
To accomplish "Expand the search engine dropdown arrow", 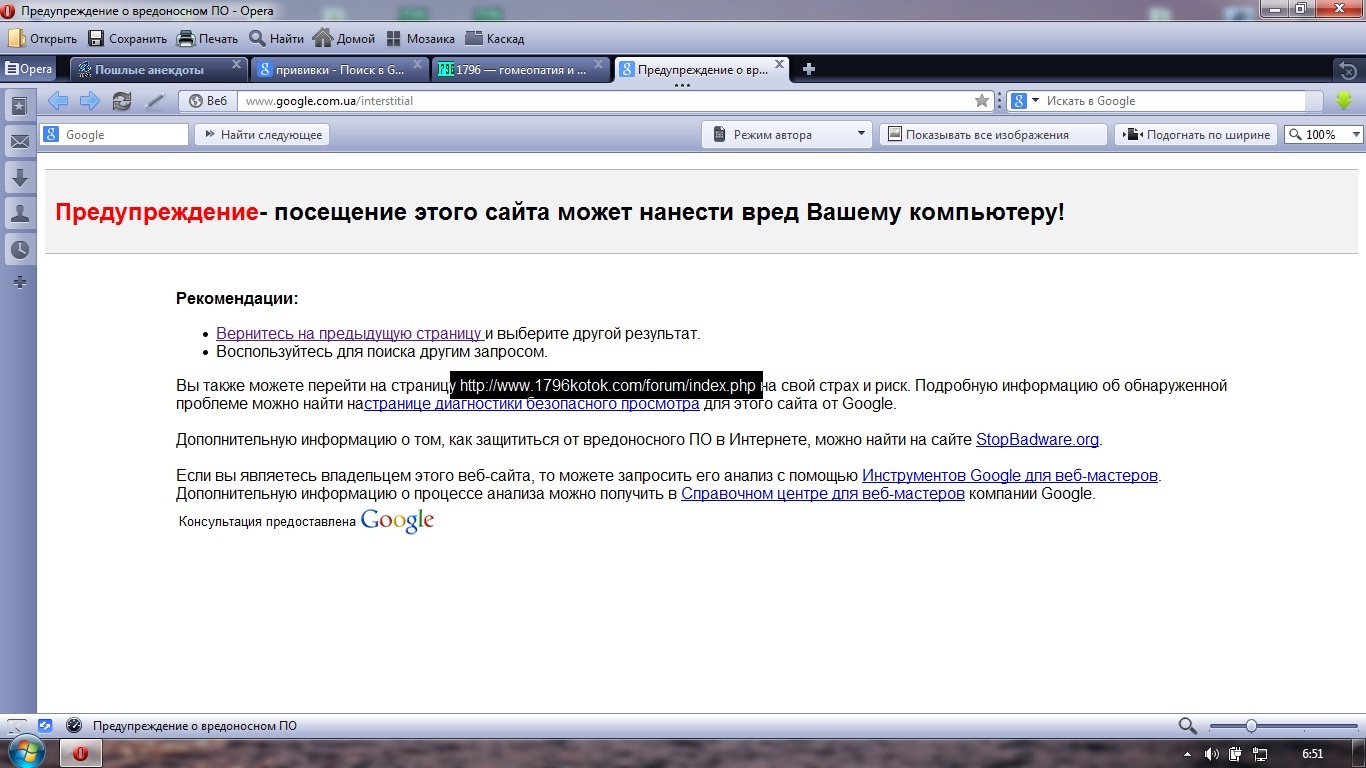I will point(1035,101).
